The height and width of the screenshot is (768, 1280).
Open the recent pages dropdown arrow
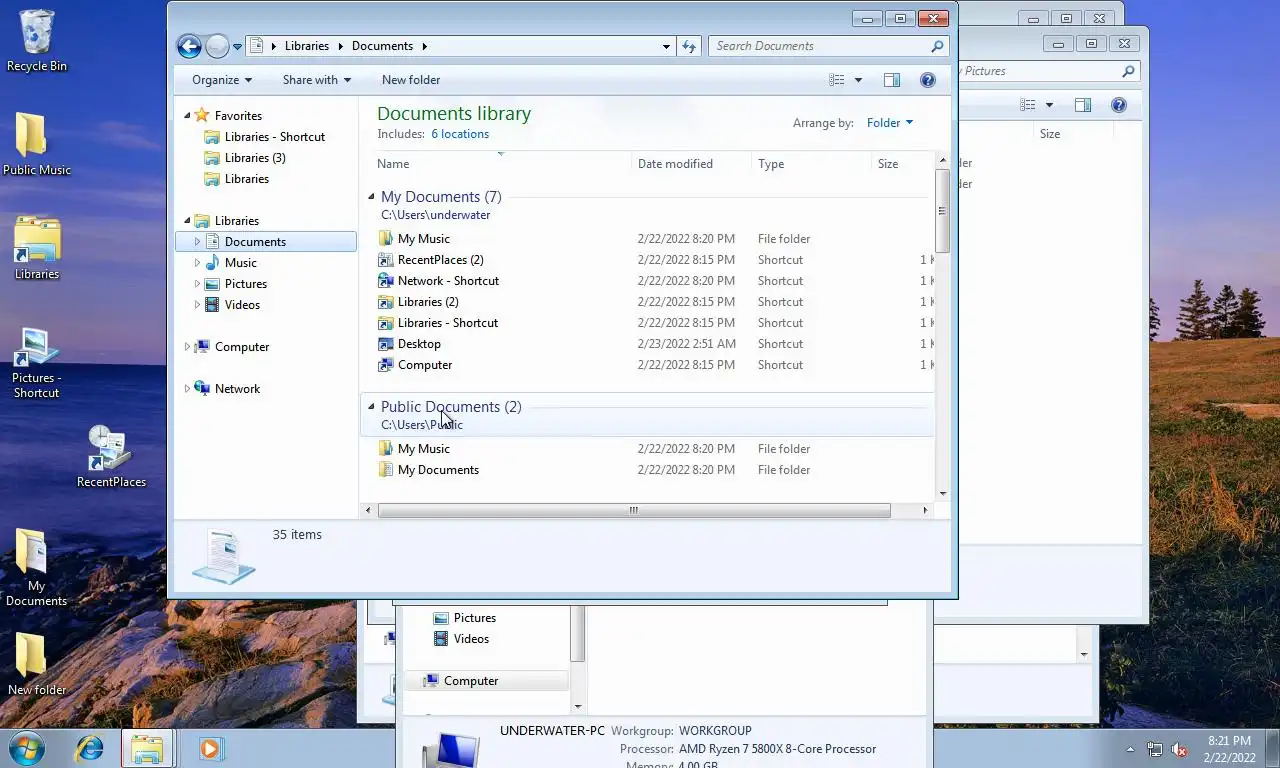click(237, 46)
